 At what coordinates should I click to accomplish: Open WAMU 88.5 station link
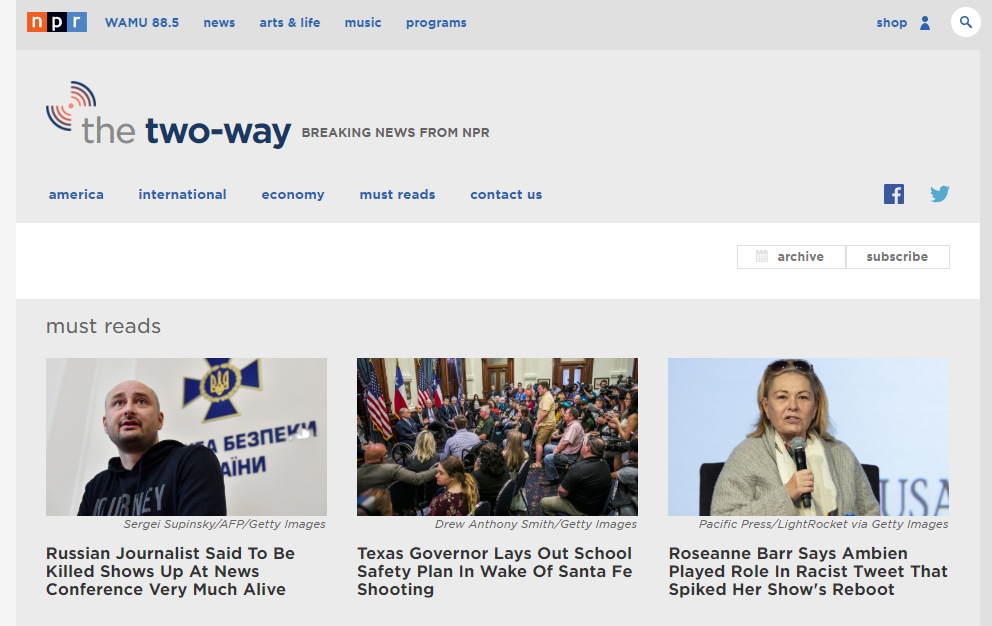(x=142, y=23)
